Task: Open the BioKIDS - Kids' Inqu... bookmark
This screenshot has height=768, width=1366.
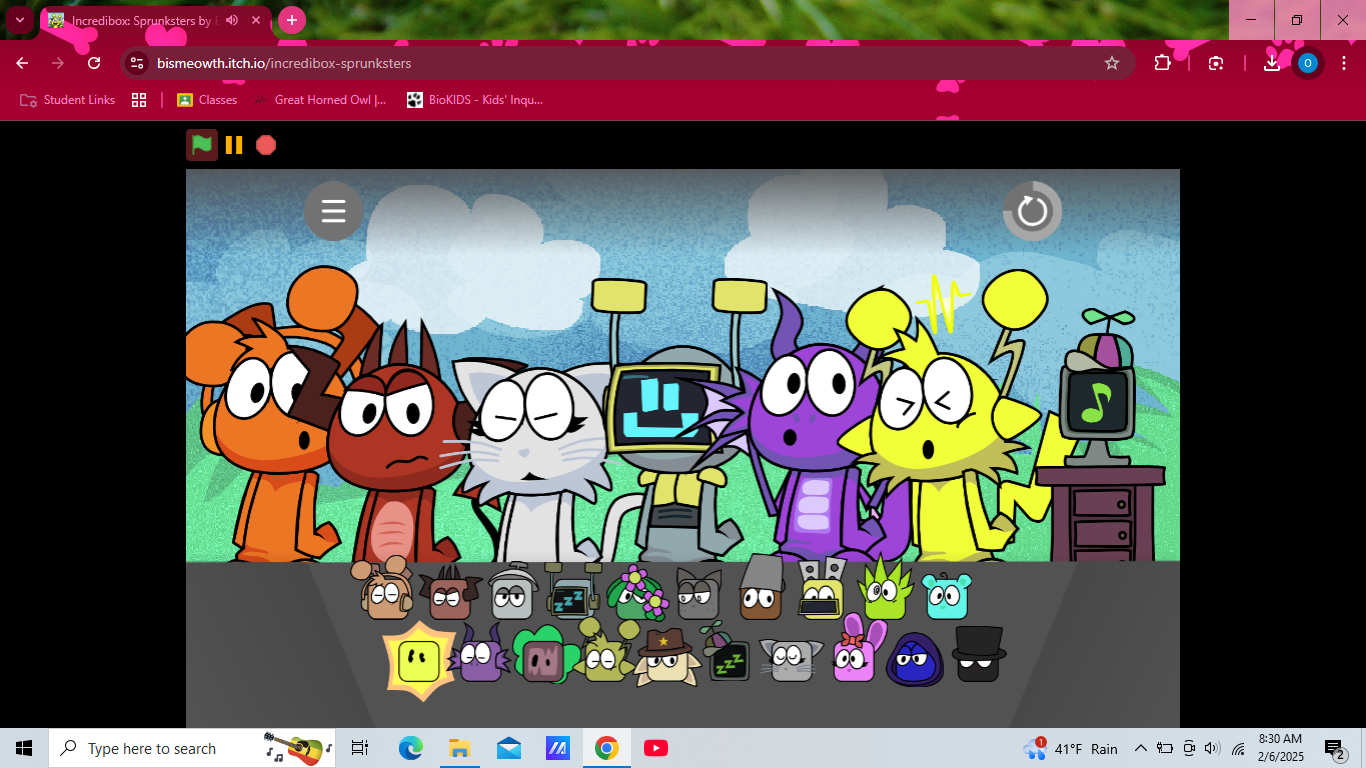Action: click(475, 100)
